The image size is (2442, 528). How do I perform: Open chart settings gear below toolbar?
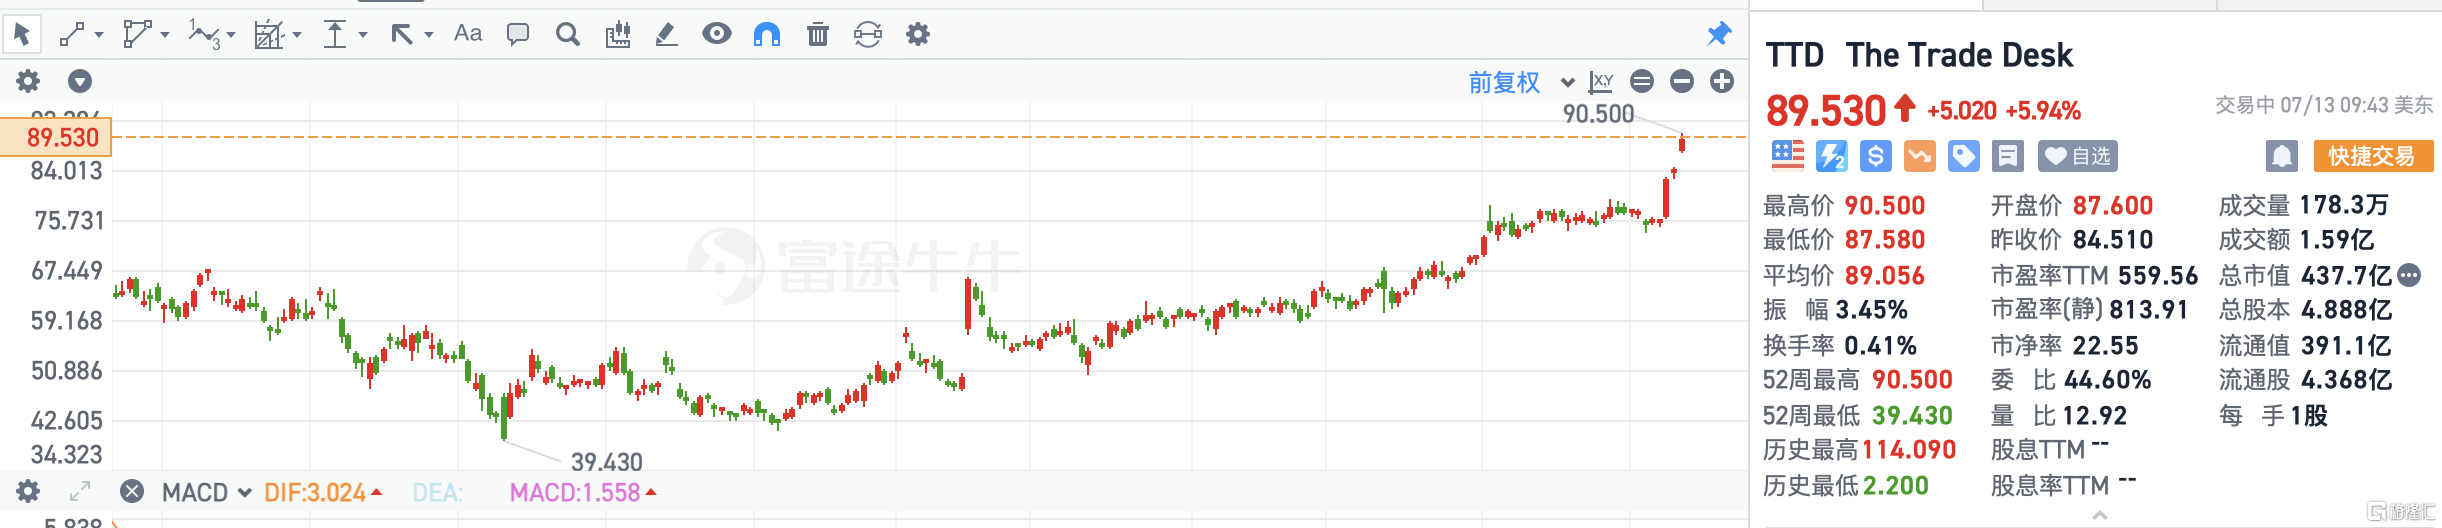click(x=28, y=81)
